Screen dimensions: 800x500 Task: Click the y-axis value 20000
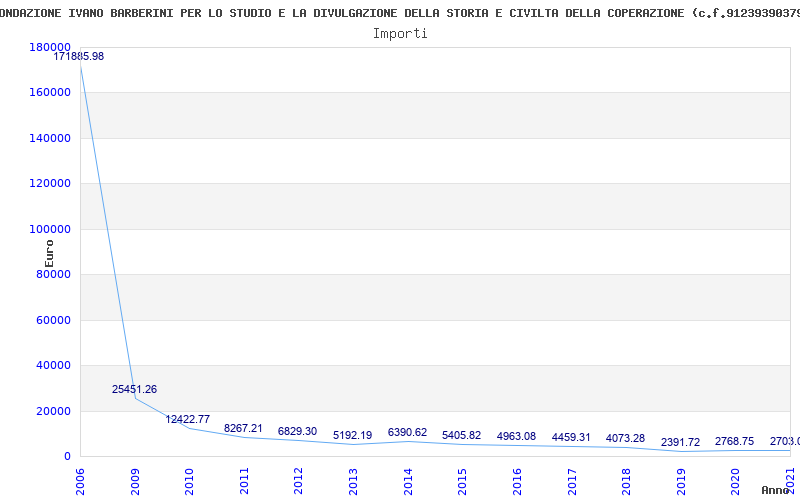(x=53, y=411)
